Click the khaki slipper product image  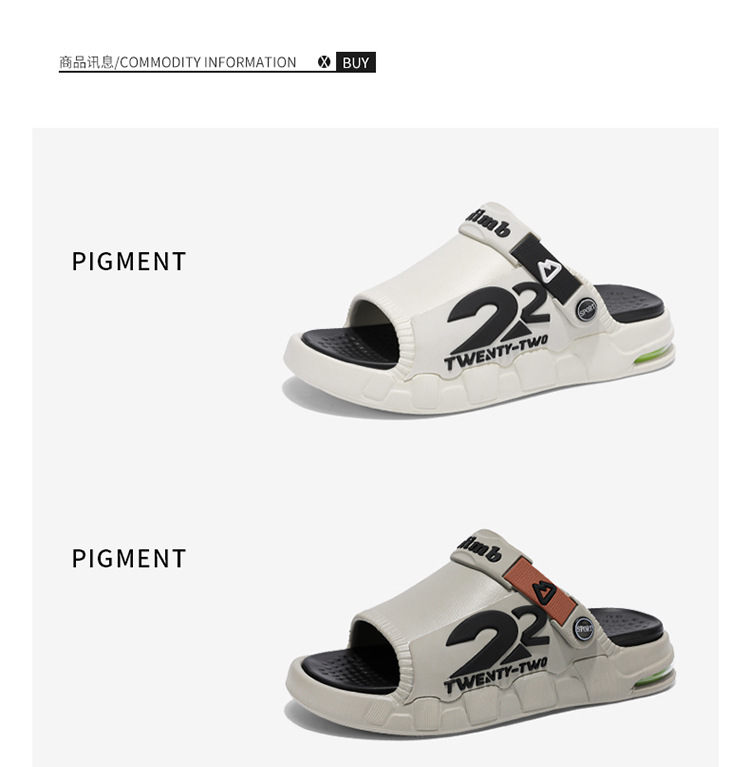[480, 632]
